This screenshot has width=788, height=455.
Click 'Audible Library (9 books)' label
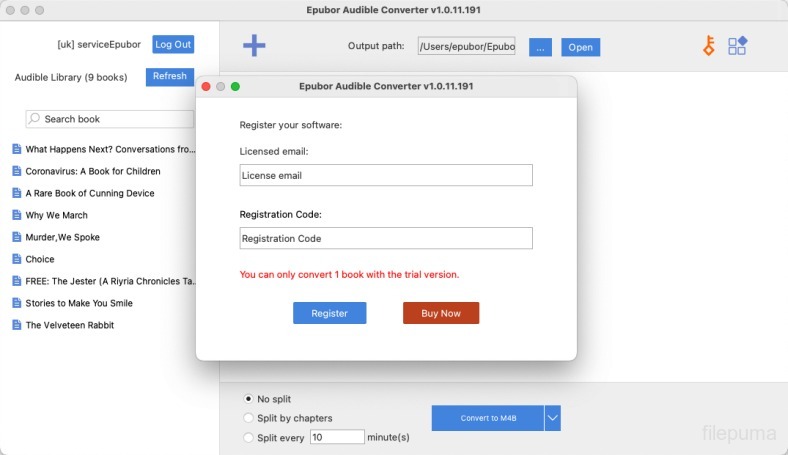coord(71,77)
